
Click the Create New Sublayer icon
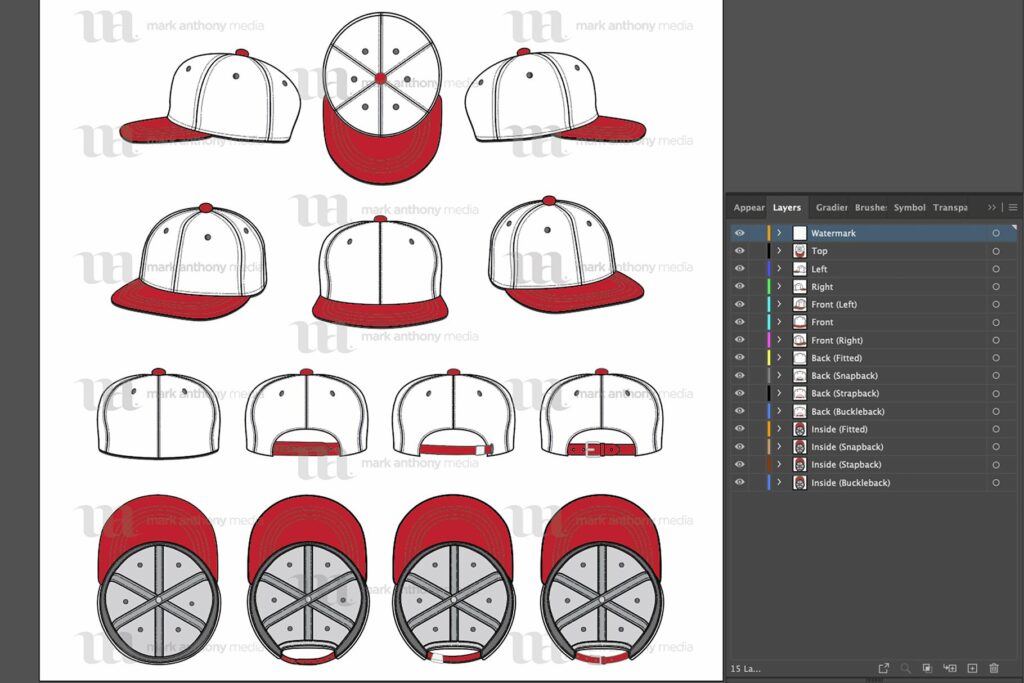tap(948, 667)
